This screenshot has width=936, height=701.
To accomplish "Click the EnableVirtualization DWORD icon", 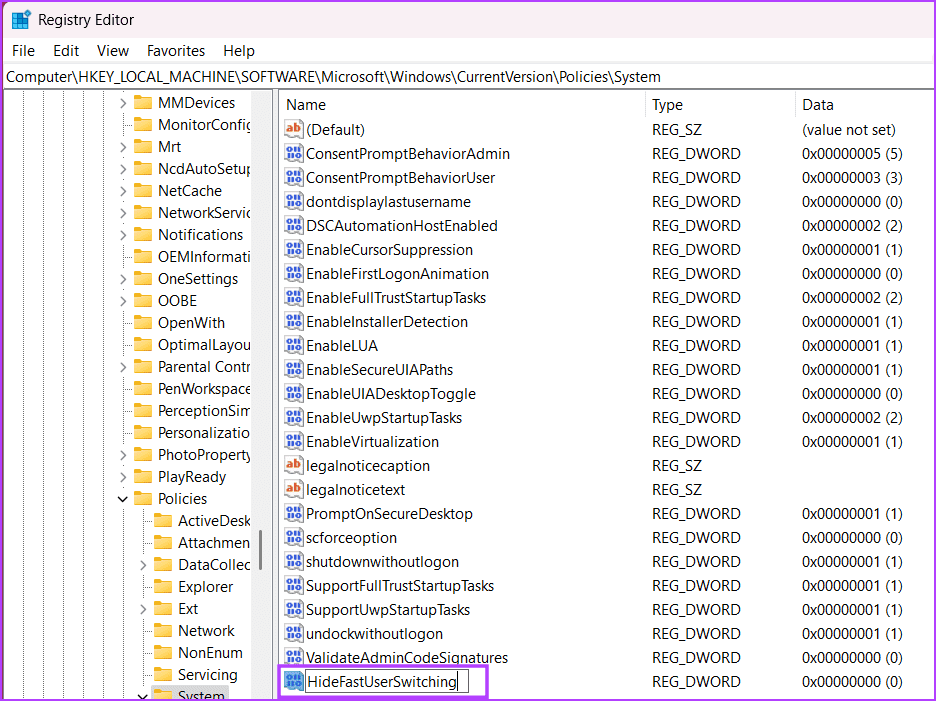I will pyautogui.click(x=293, y=441).
